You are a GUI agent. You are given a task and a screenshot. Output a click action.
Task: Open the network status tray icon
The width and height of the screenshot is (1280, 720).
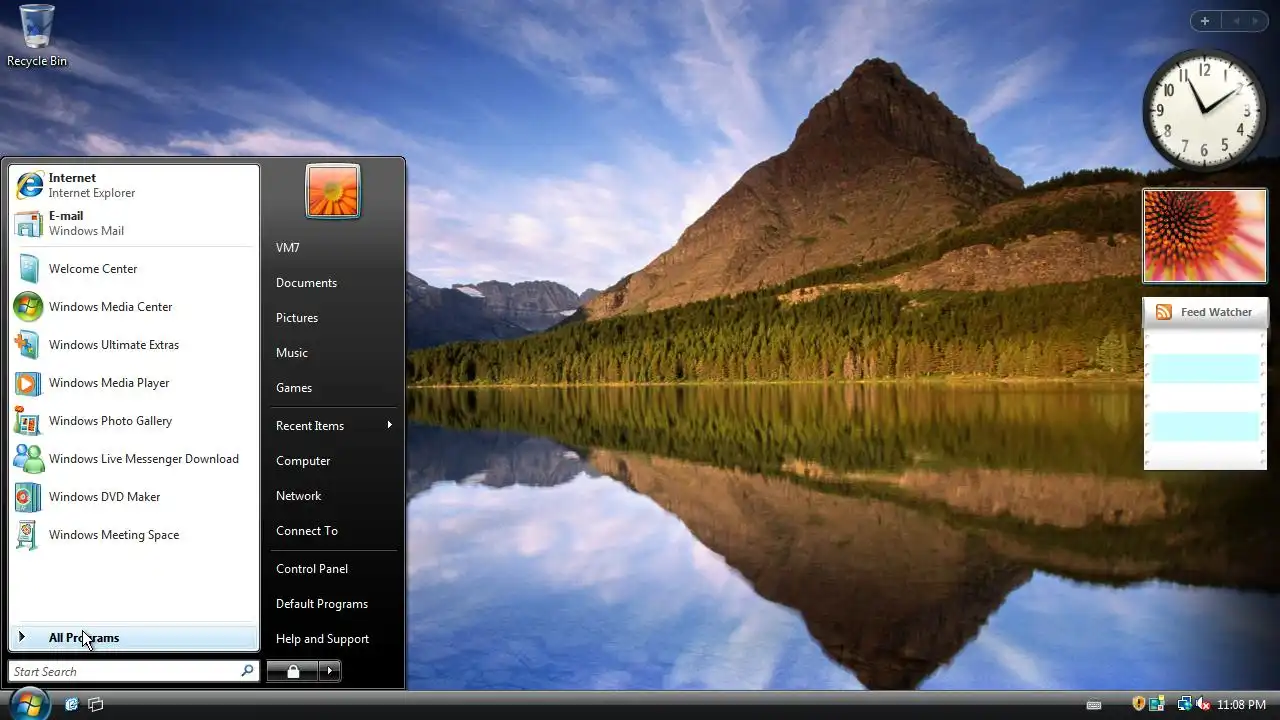click(x=1185, y=704)
